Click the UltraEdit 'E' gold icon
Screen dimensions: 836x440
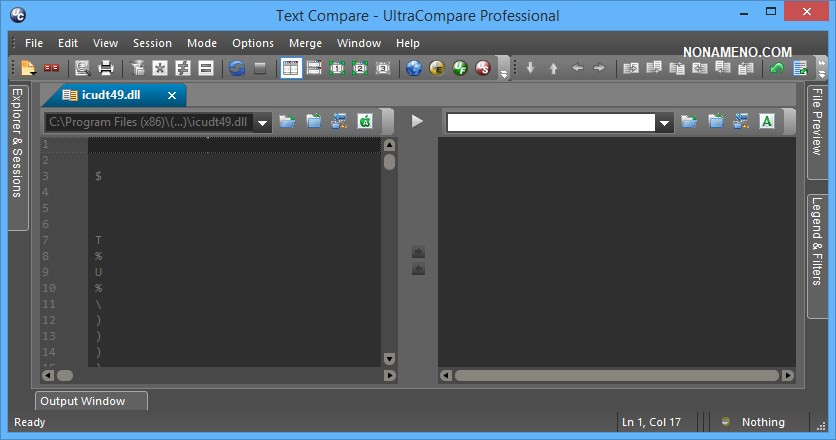[437, 69]
